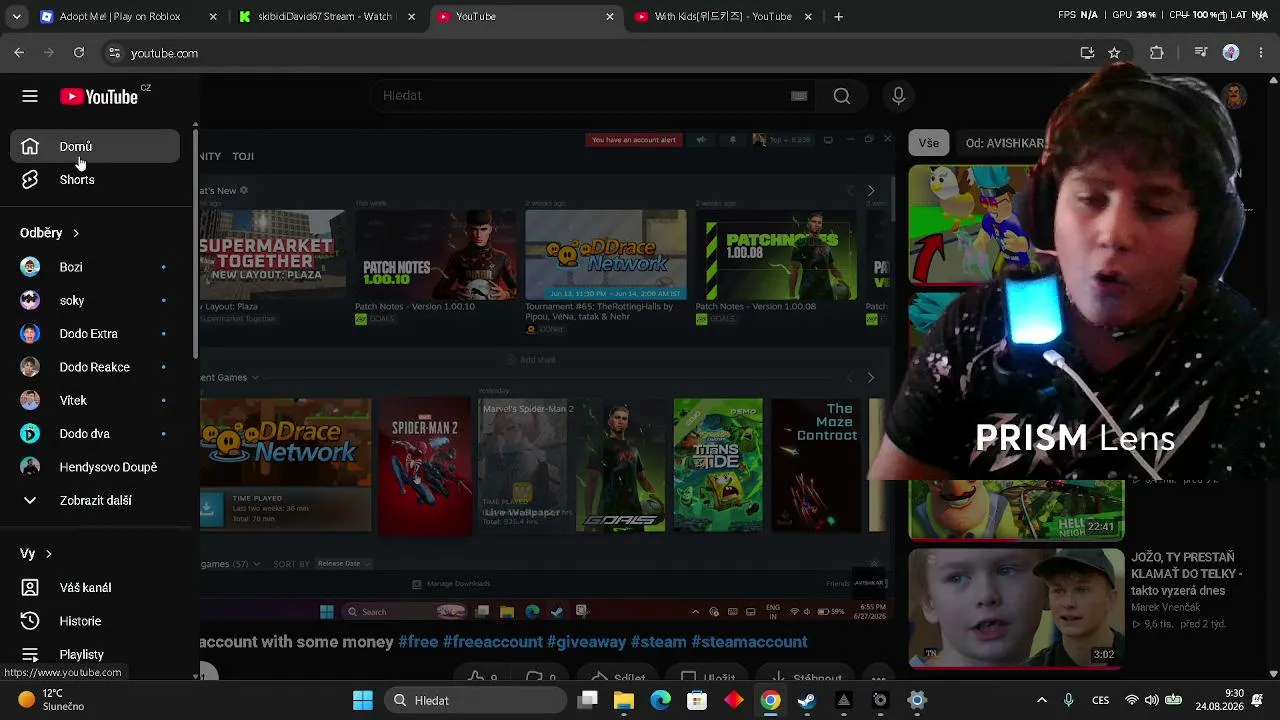View site information for youtube.com

(114, 53)
